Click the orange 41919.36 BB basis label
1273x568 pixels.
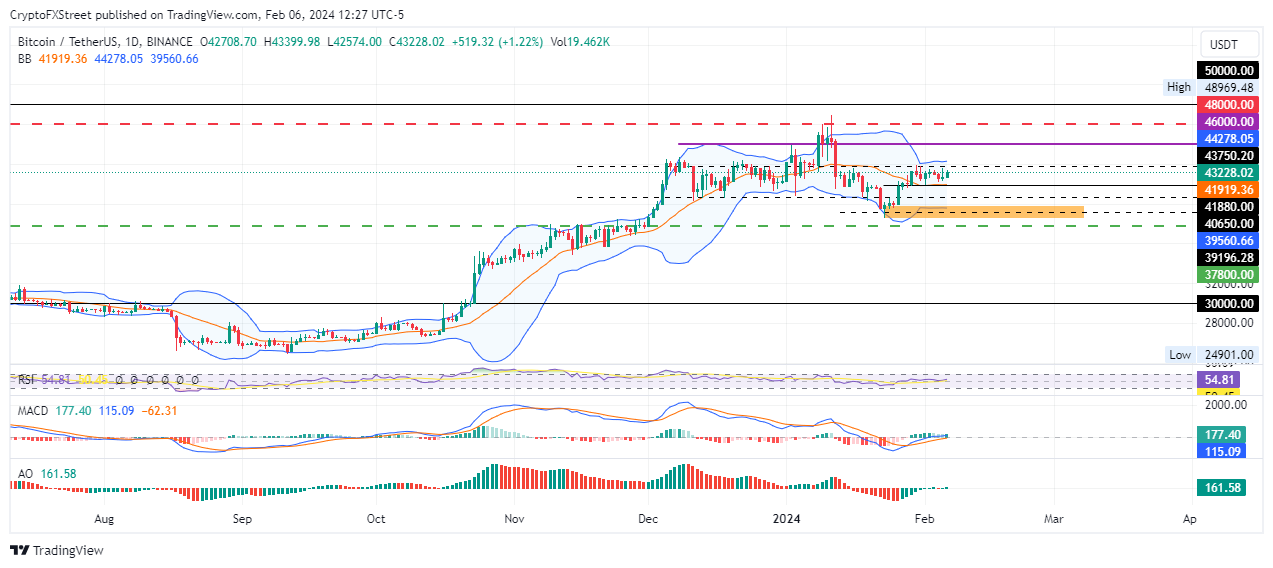[1227, 189]
